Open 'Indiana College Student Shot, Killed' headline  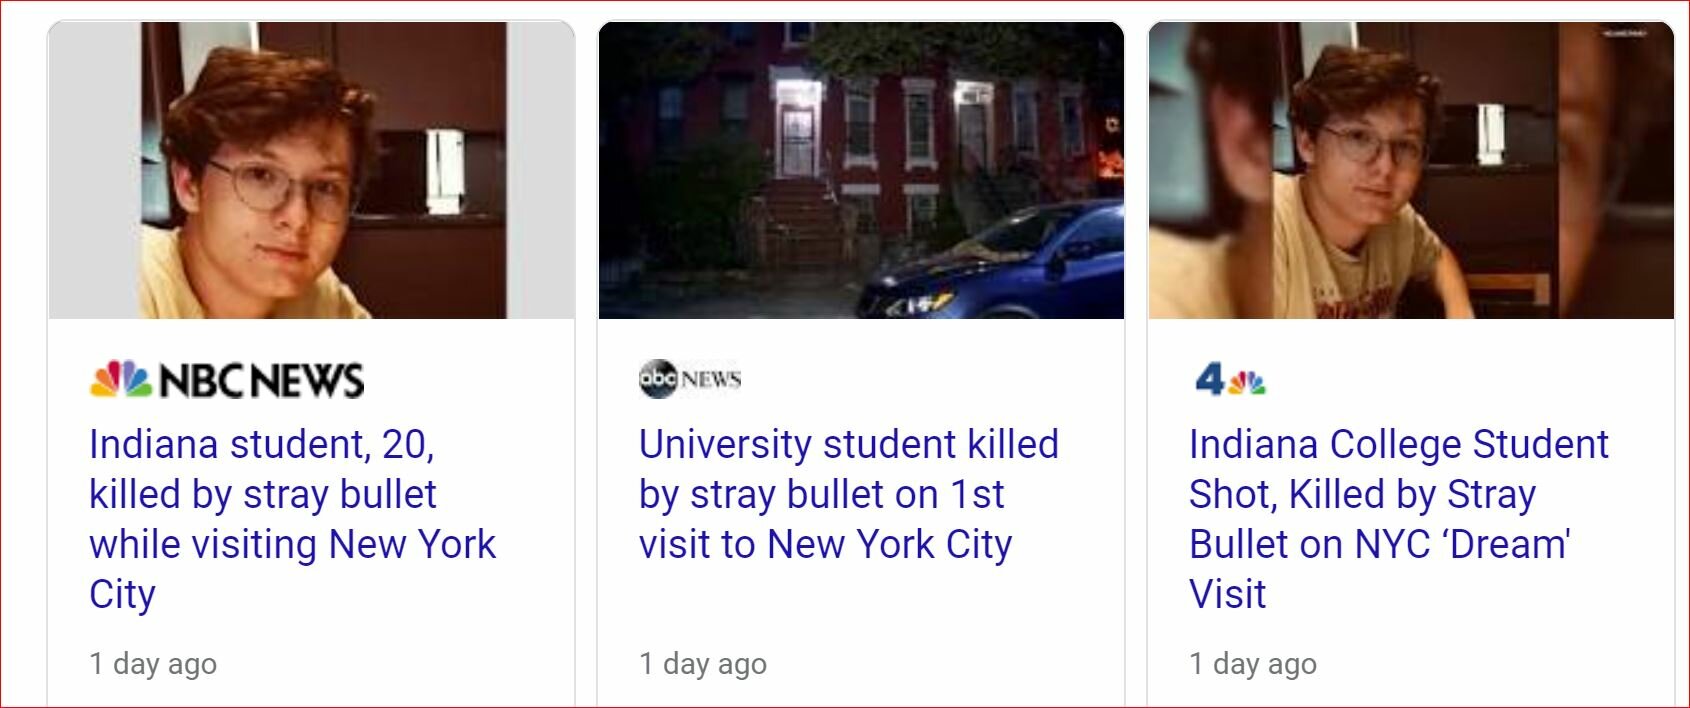tap(1398, 519)
